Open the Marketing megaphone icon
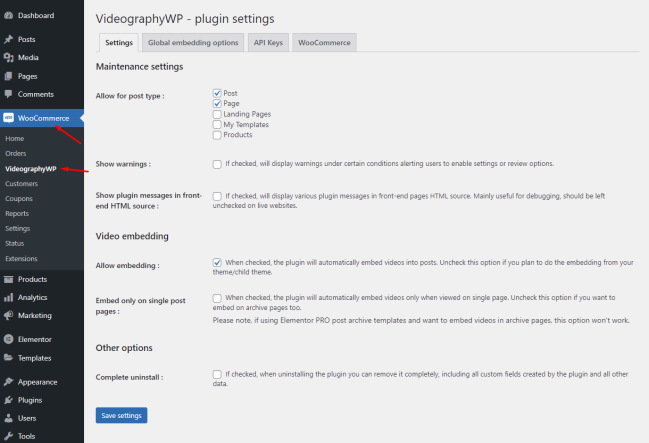The width and height of the screenshot is (649, 443). [8, 315]
